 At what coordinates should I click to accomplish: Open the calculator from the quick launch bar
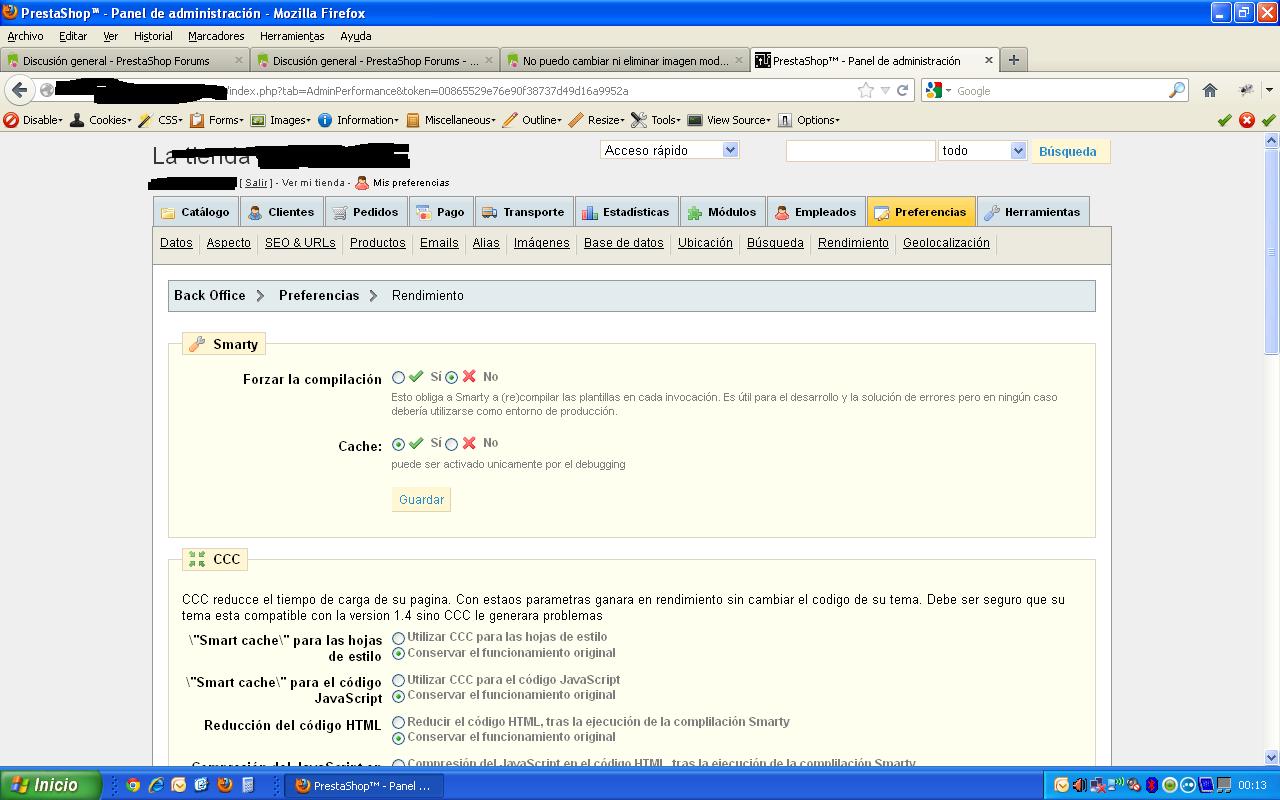pos(248,785)
